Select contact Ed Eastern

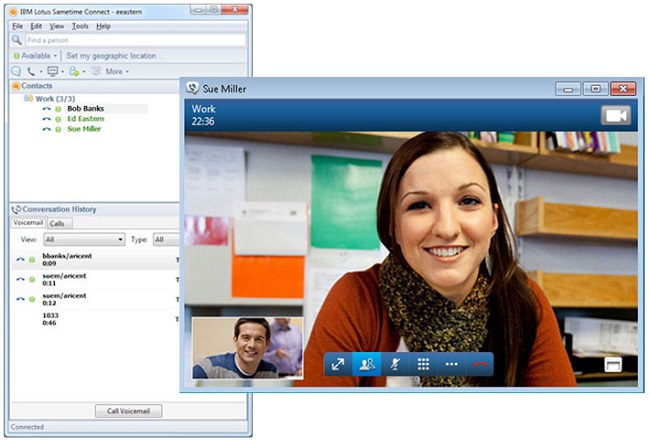click(86, 119)
